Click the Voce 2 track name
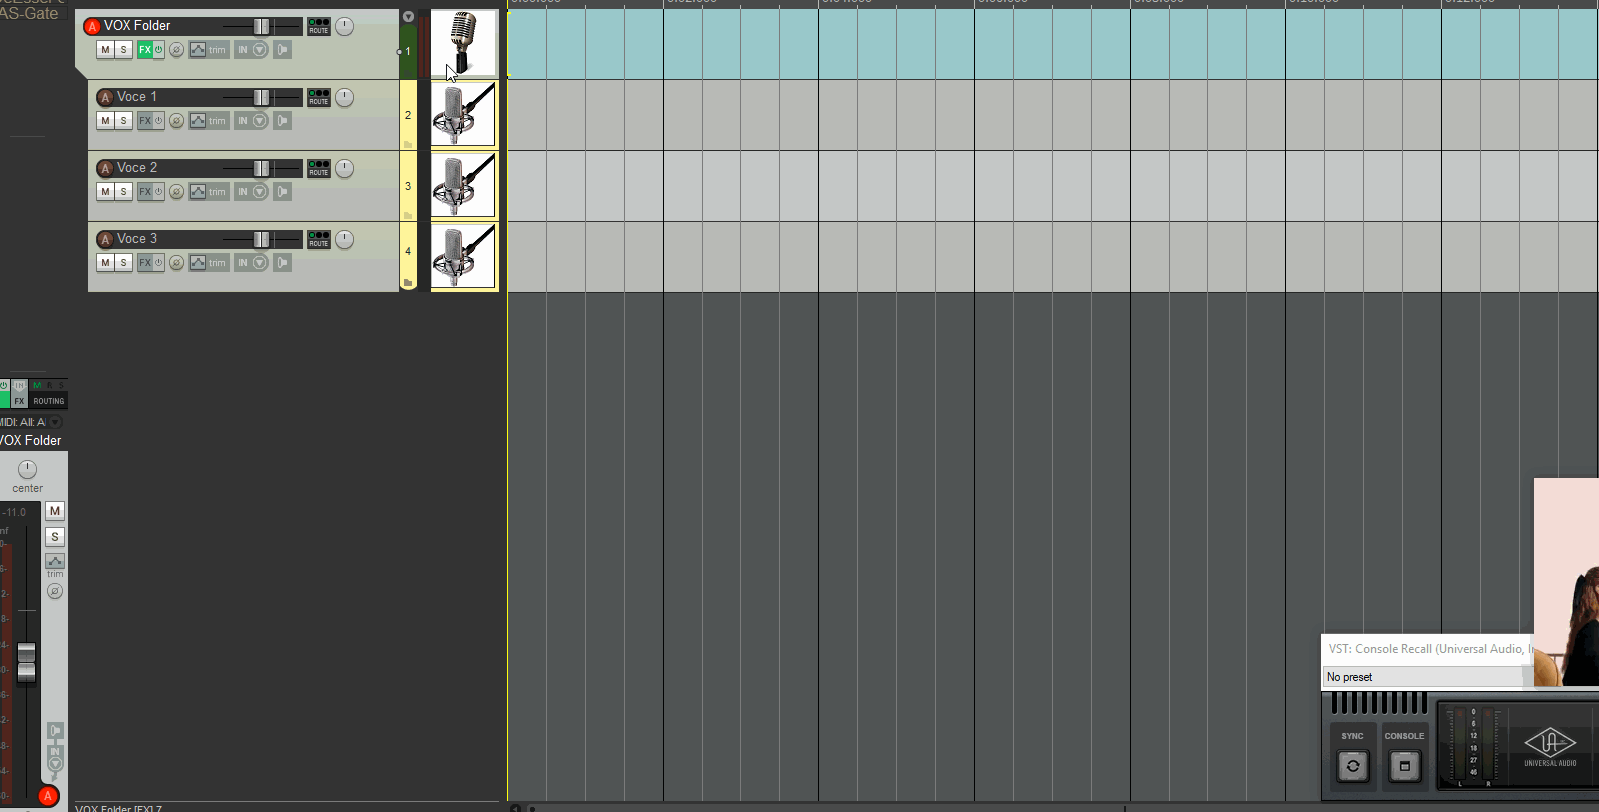This screenshot has width=1599, height=812. coord(137,168)
